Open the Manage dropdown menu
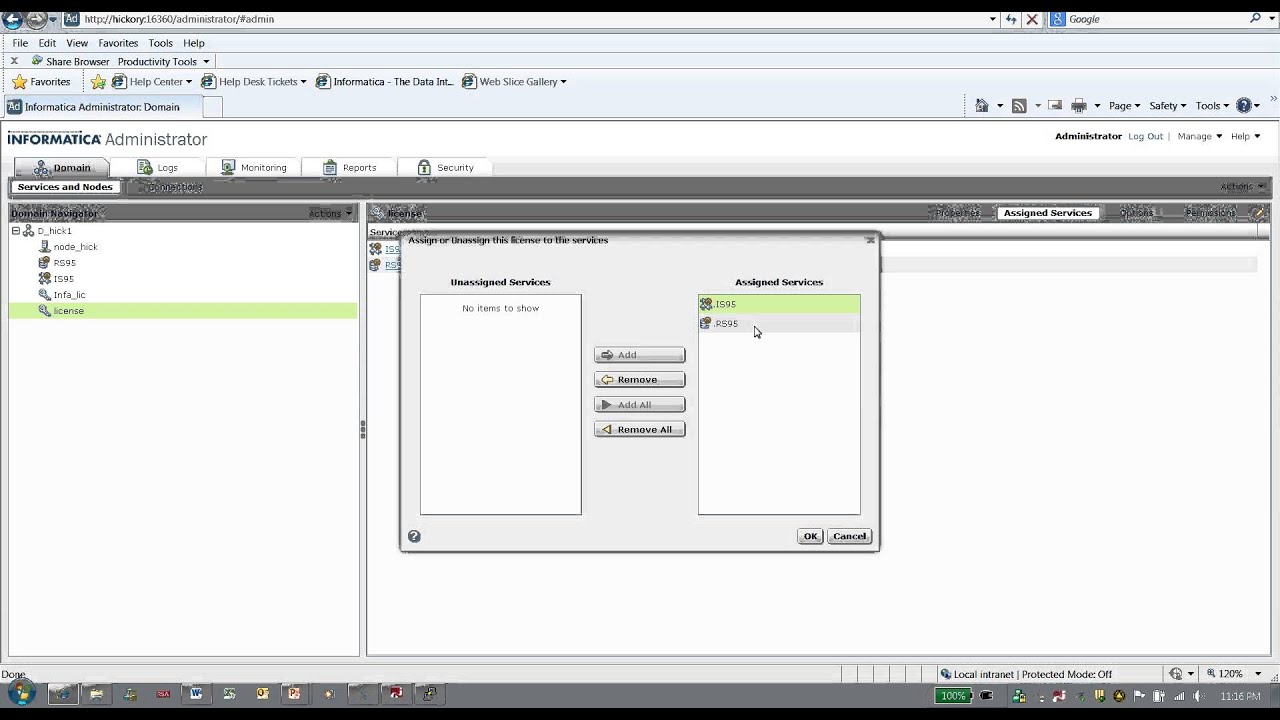The height and width of the screenshot is (720, 1280). point(1199,136)
